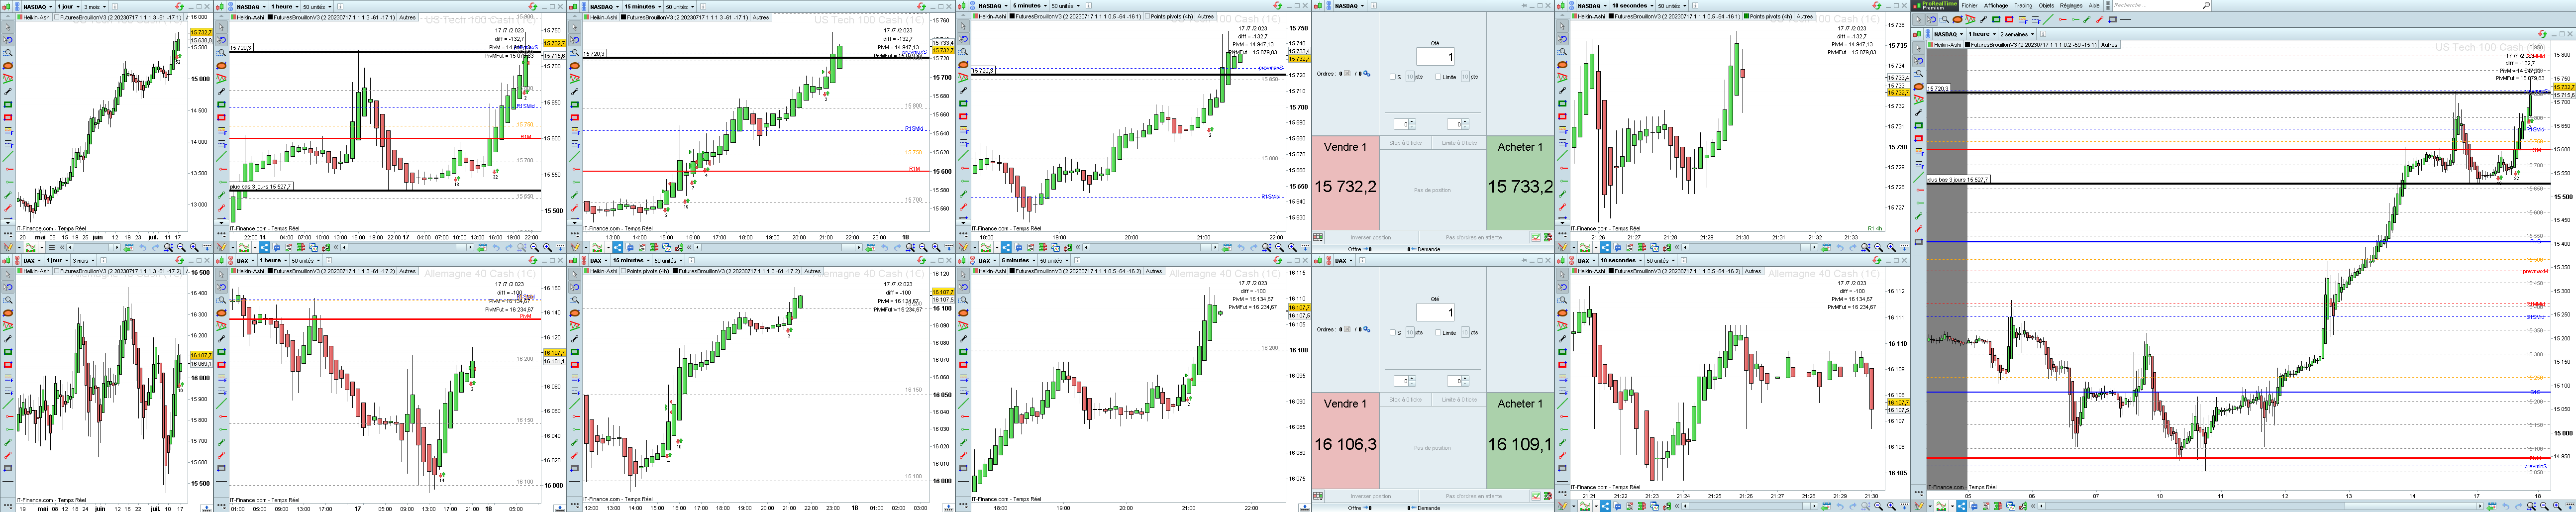This screenshot has width=2576, height=512.
Task: Open the Trading menu
Action: (2024, 5)
